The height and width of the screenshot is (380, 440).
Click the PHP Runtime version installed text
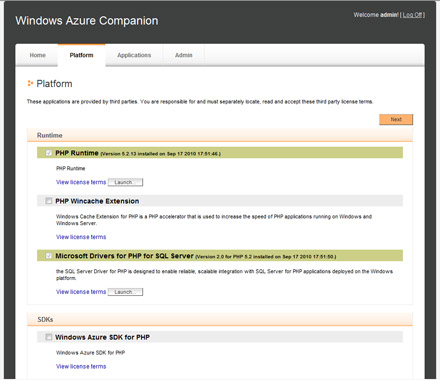point(160,154)
